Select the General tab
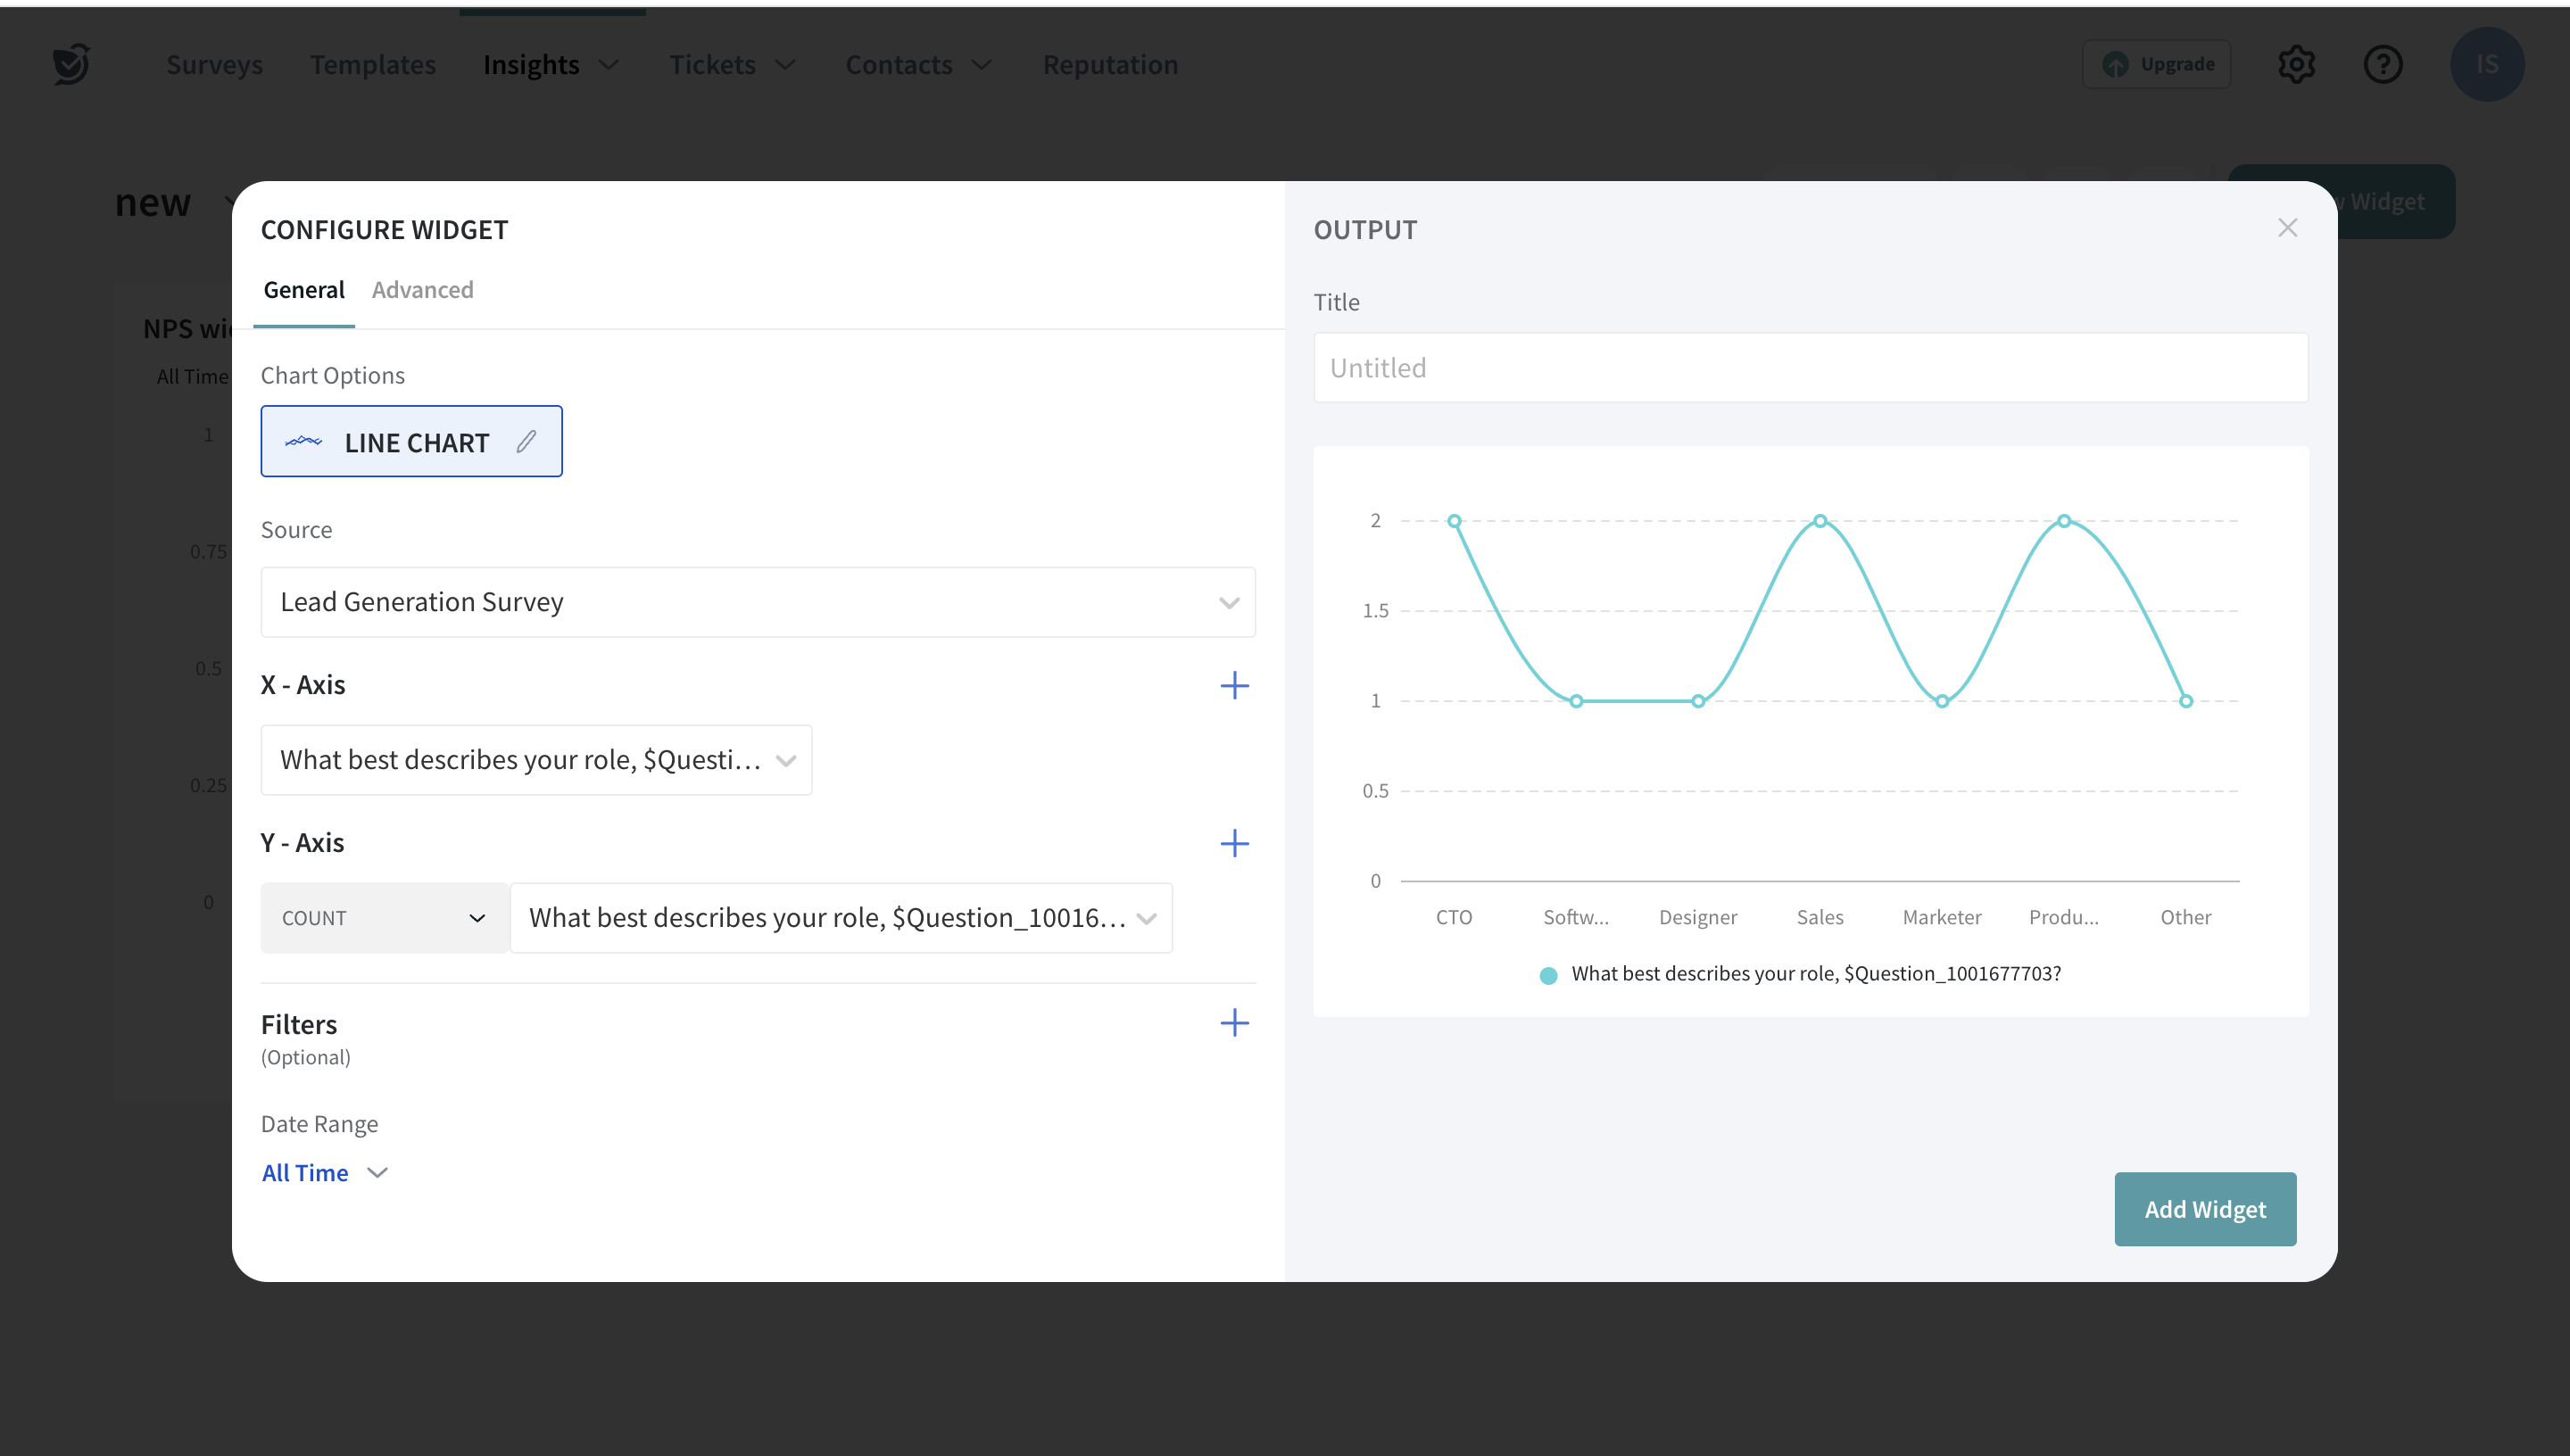 [x=303, y=290]
